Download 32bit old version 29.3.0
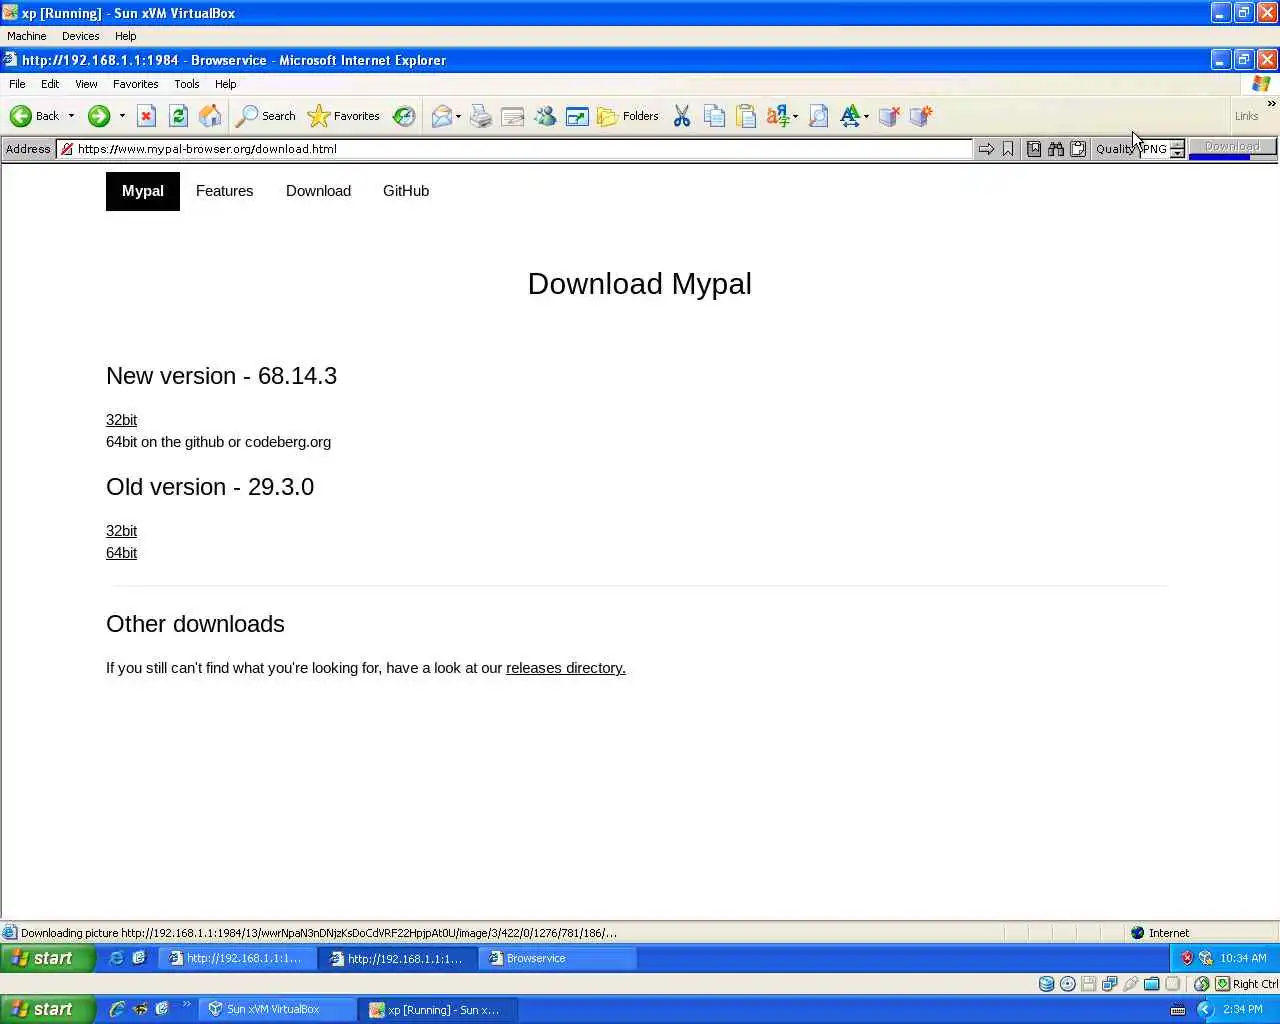This screenshot has width=1280, height=1024. click(121, 531)
